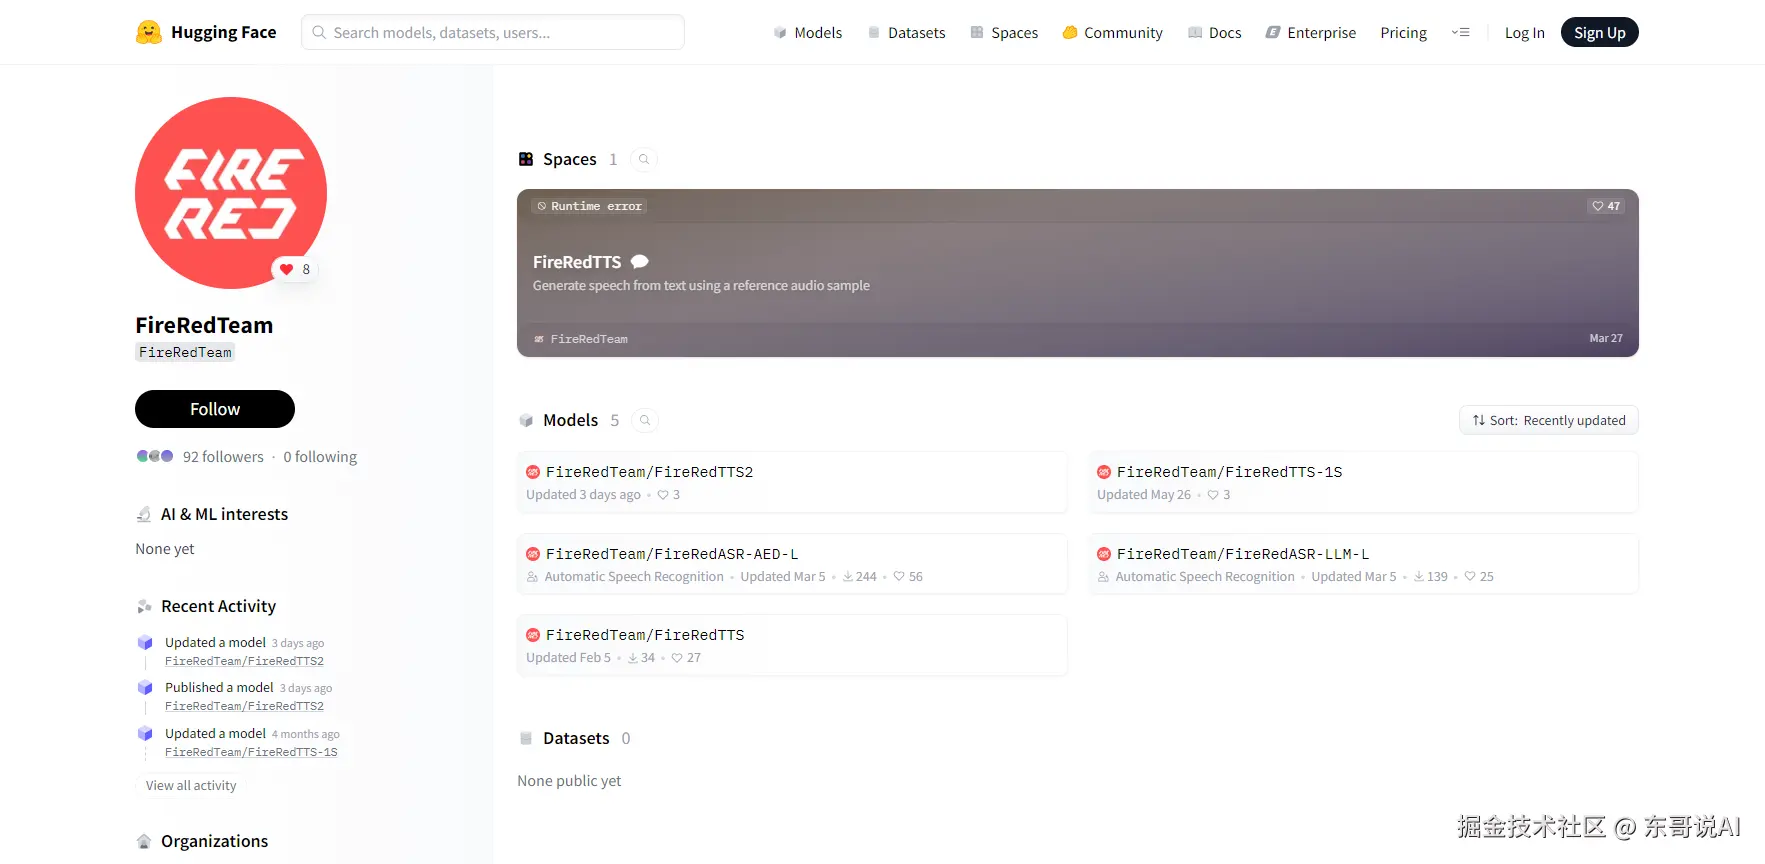Toggle Follow for FireRedTeam

coord(215,409)
